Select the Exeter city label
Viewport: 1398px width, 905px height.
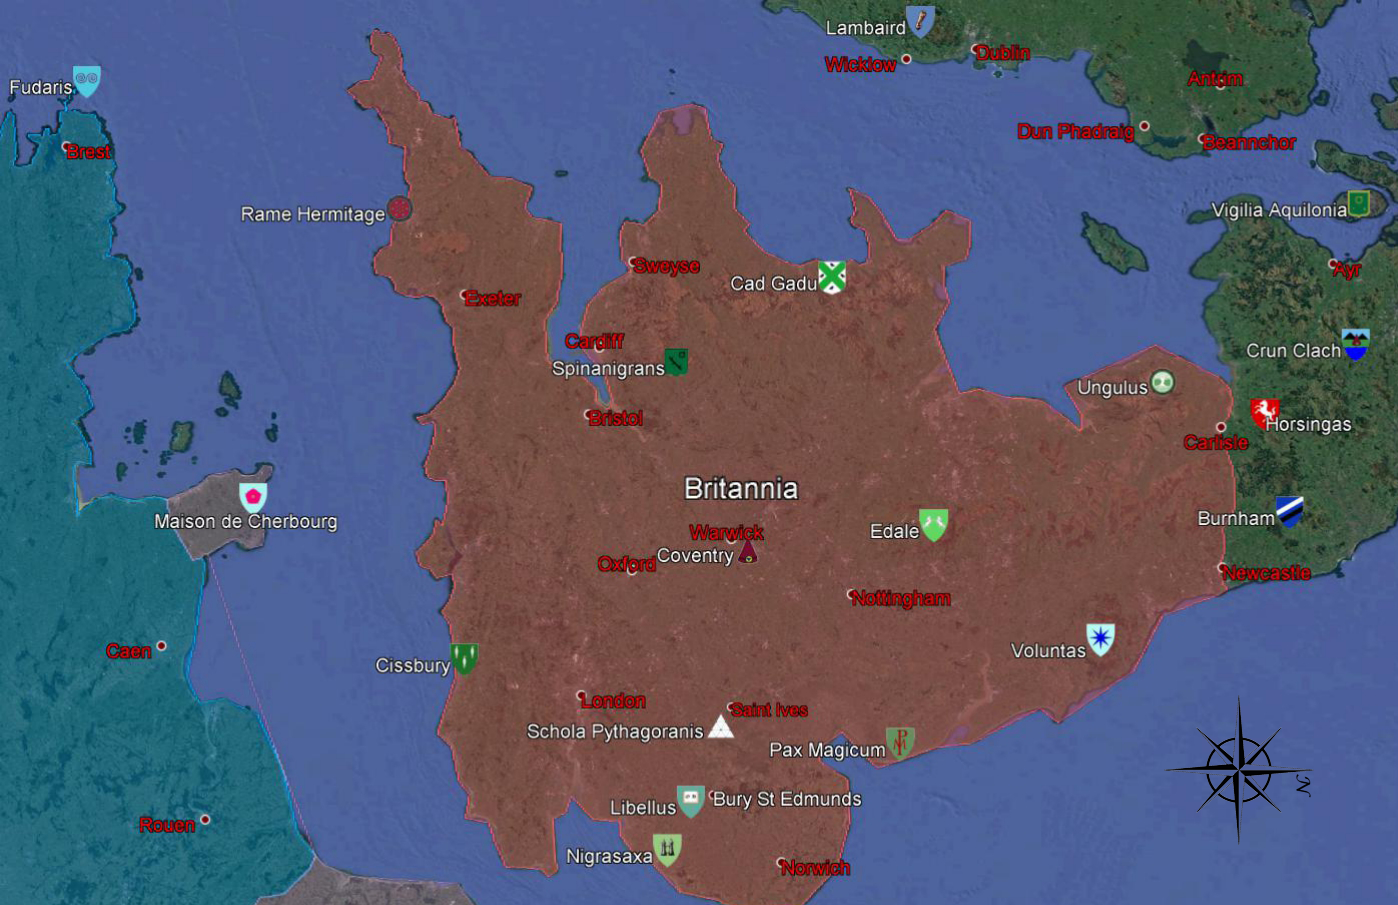coord(493,298)
